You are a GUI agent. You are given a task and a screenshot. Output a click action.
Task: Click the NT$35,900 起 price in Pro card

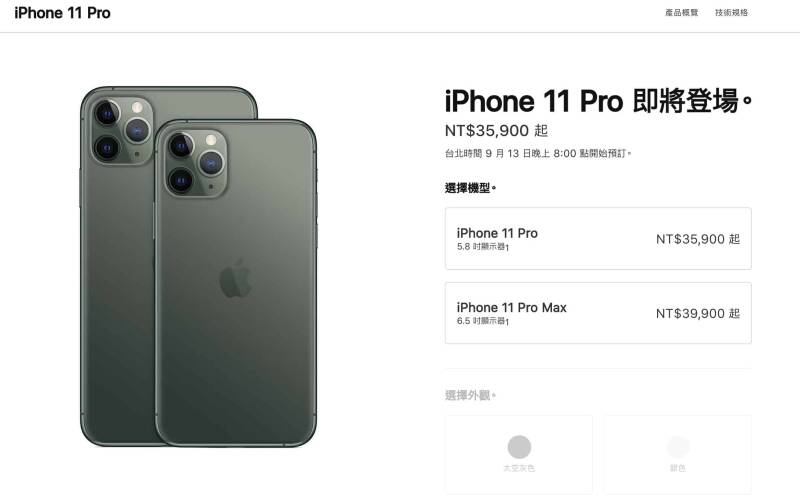697,239
